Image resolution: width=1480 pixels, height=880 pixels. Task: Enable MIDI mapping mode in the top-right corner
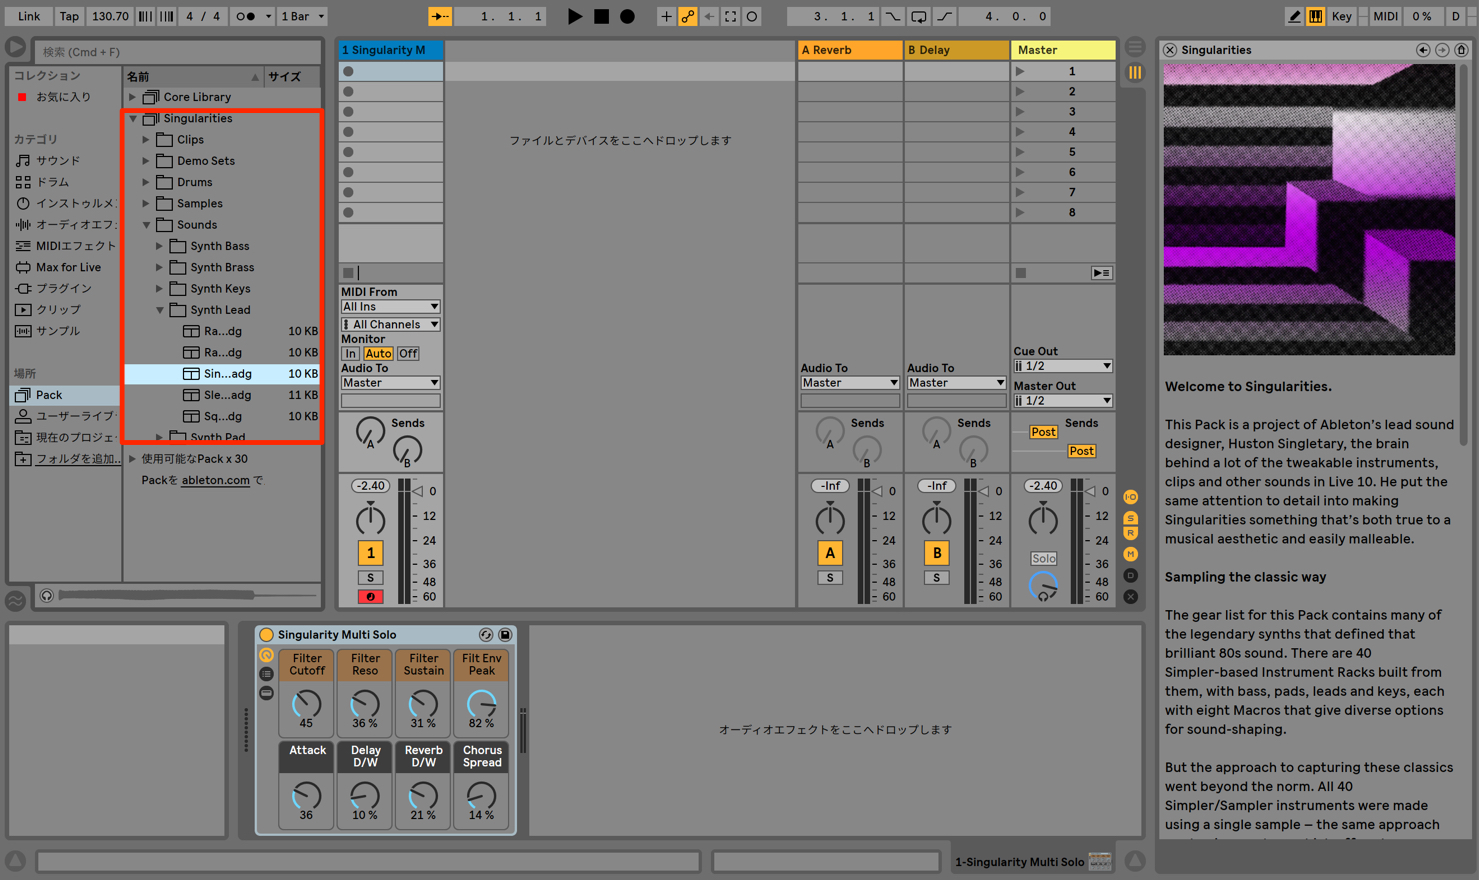1385,16
